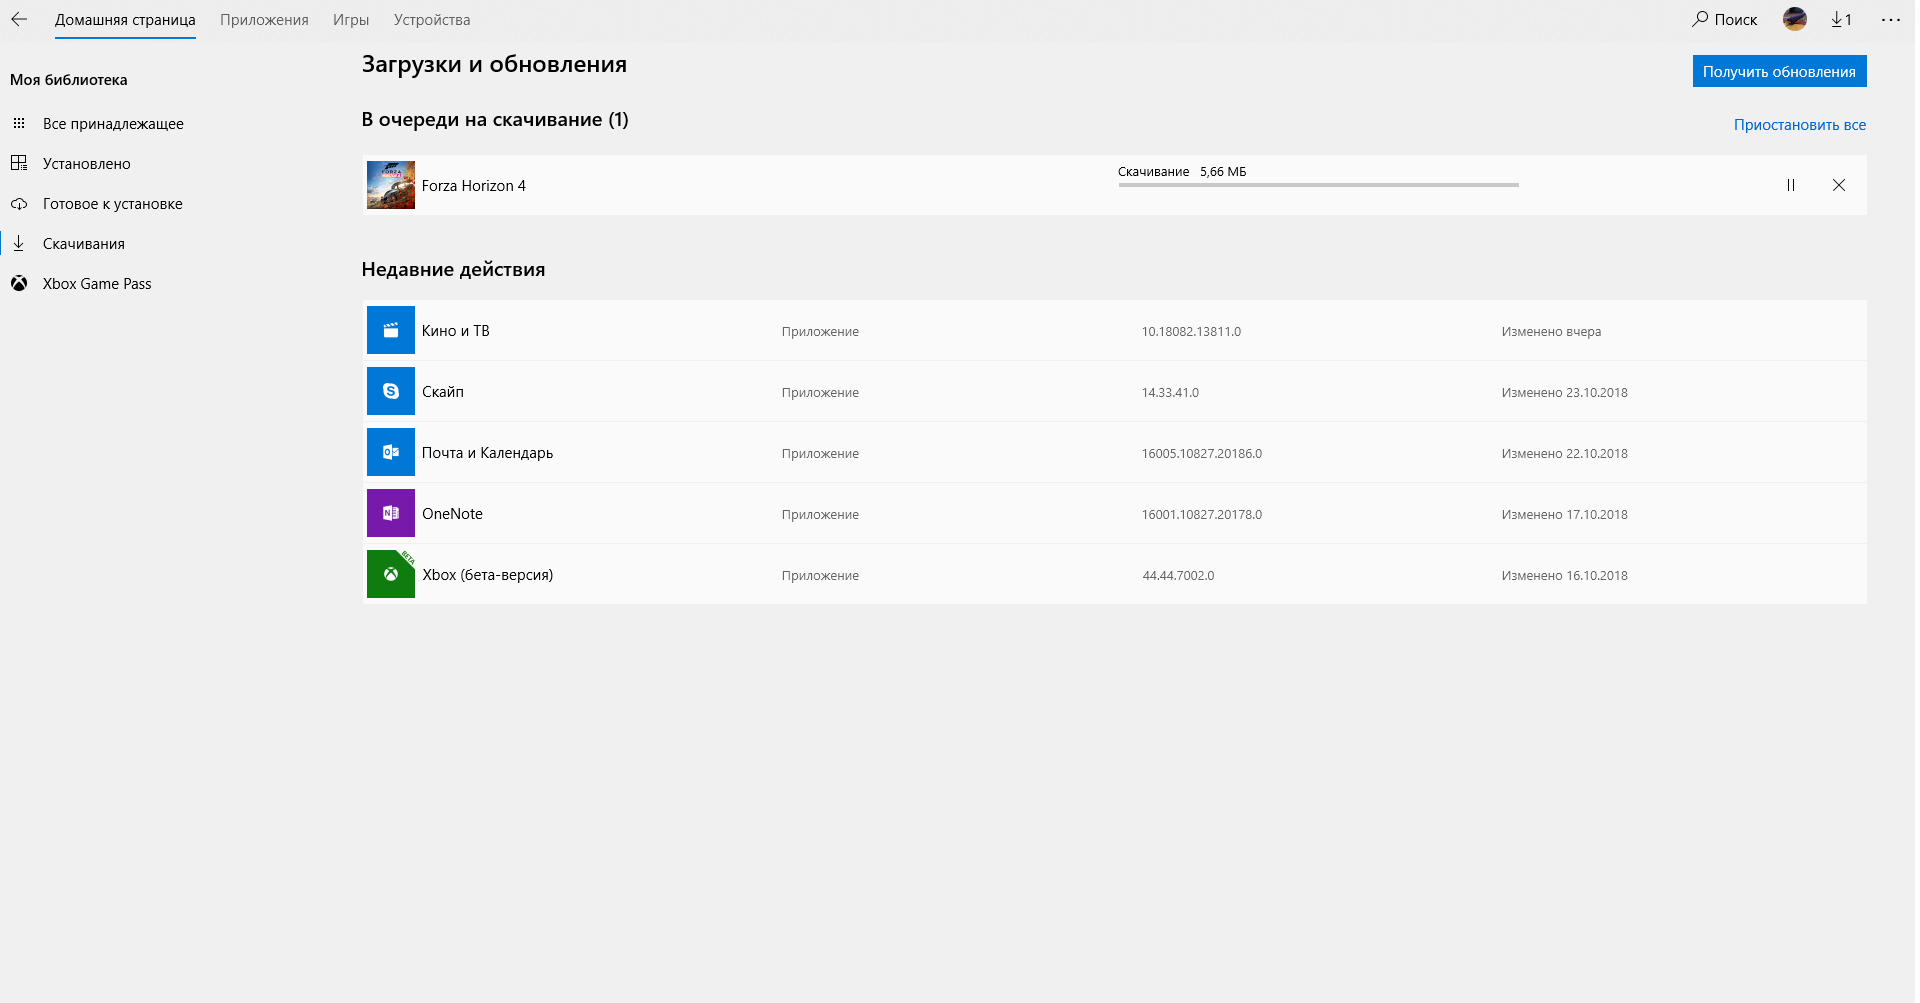Click the Скайп app icon

[391, 391]
